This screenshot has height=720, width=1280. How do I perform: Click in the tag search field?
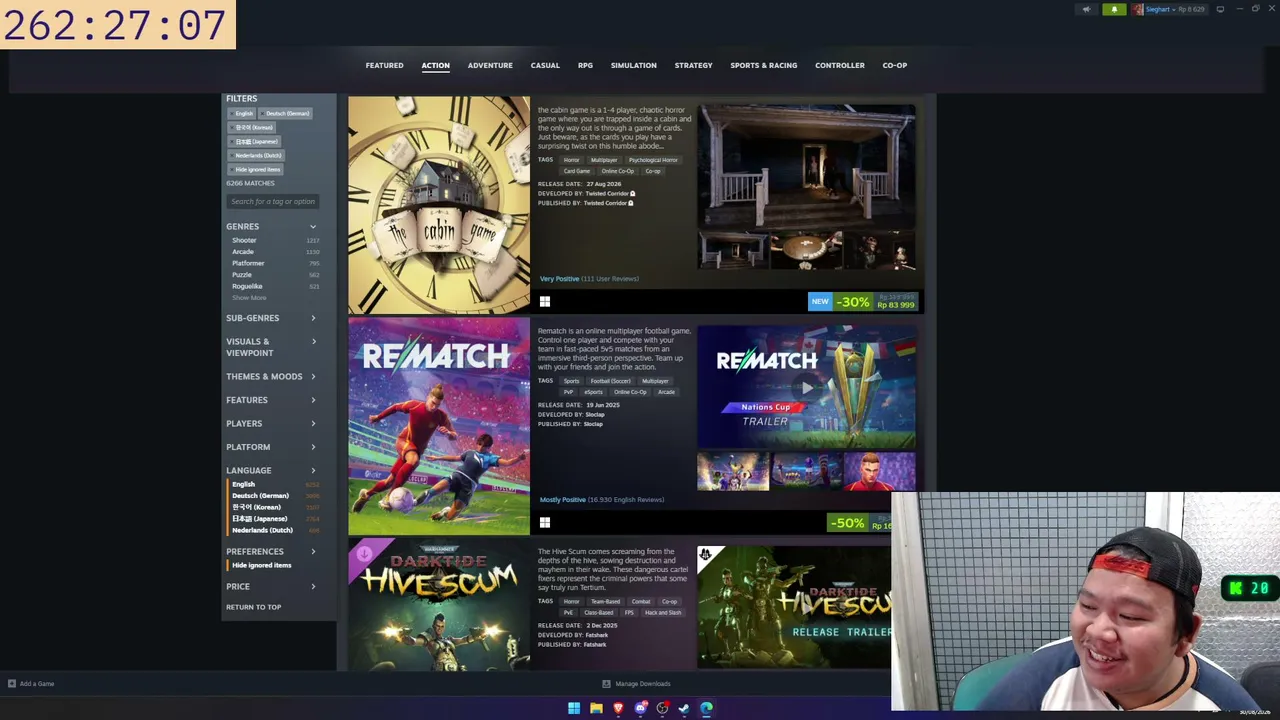(x=272, y=202)
